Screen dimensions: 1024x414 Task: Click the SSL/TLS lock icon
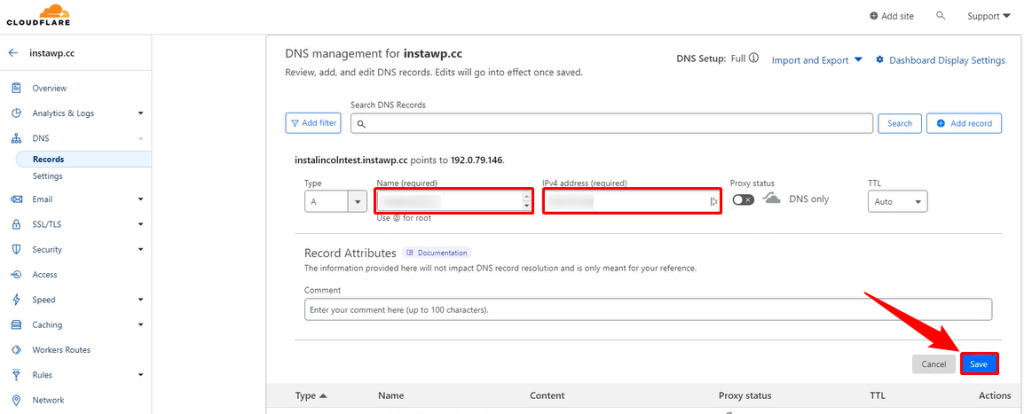point(17,224)
